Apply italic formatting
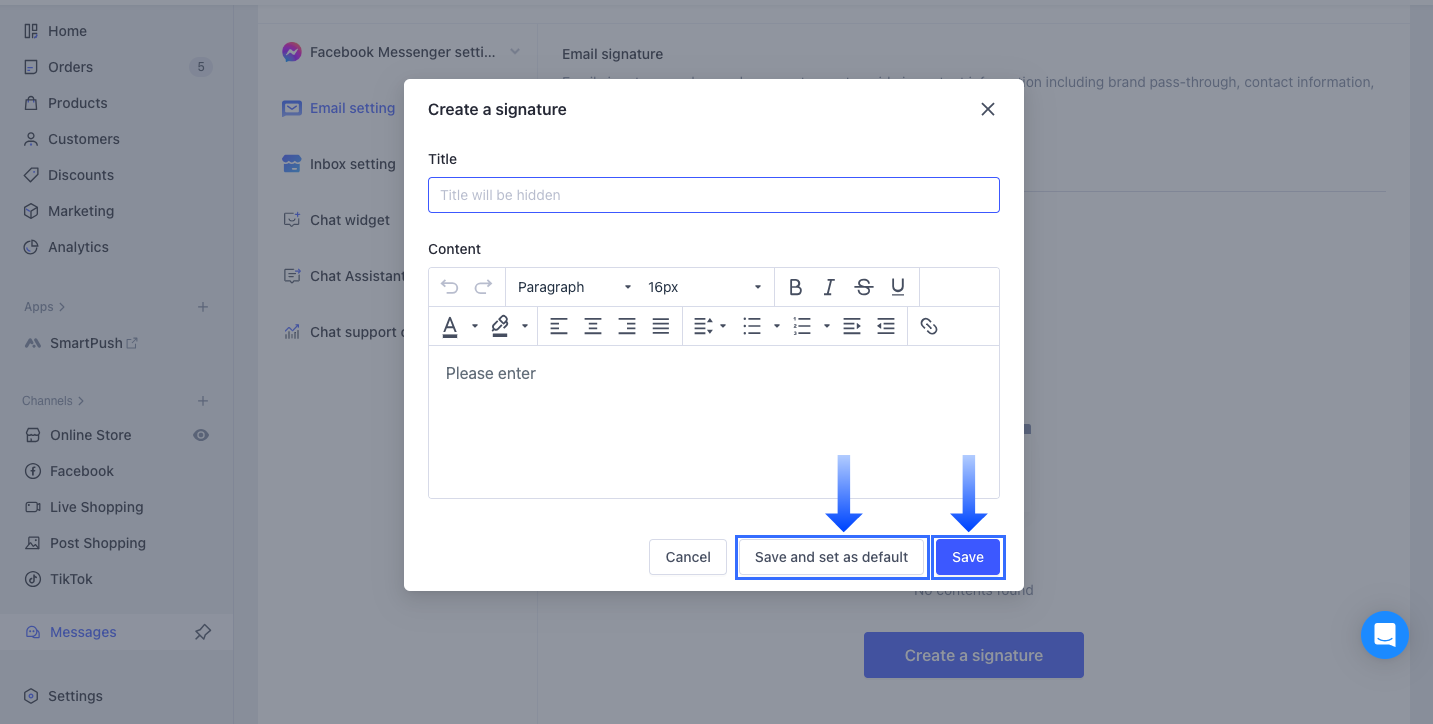Screen dimensions: 1433x724 tap(829, 287)
